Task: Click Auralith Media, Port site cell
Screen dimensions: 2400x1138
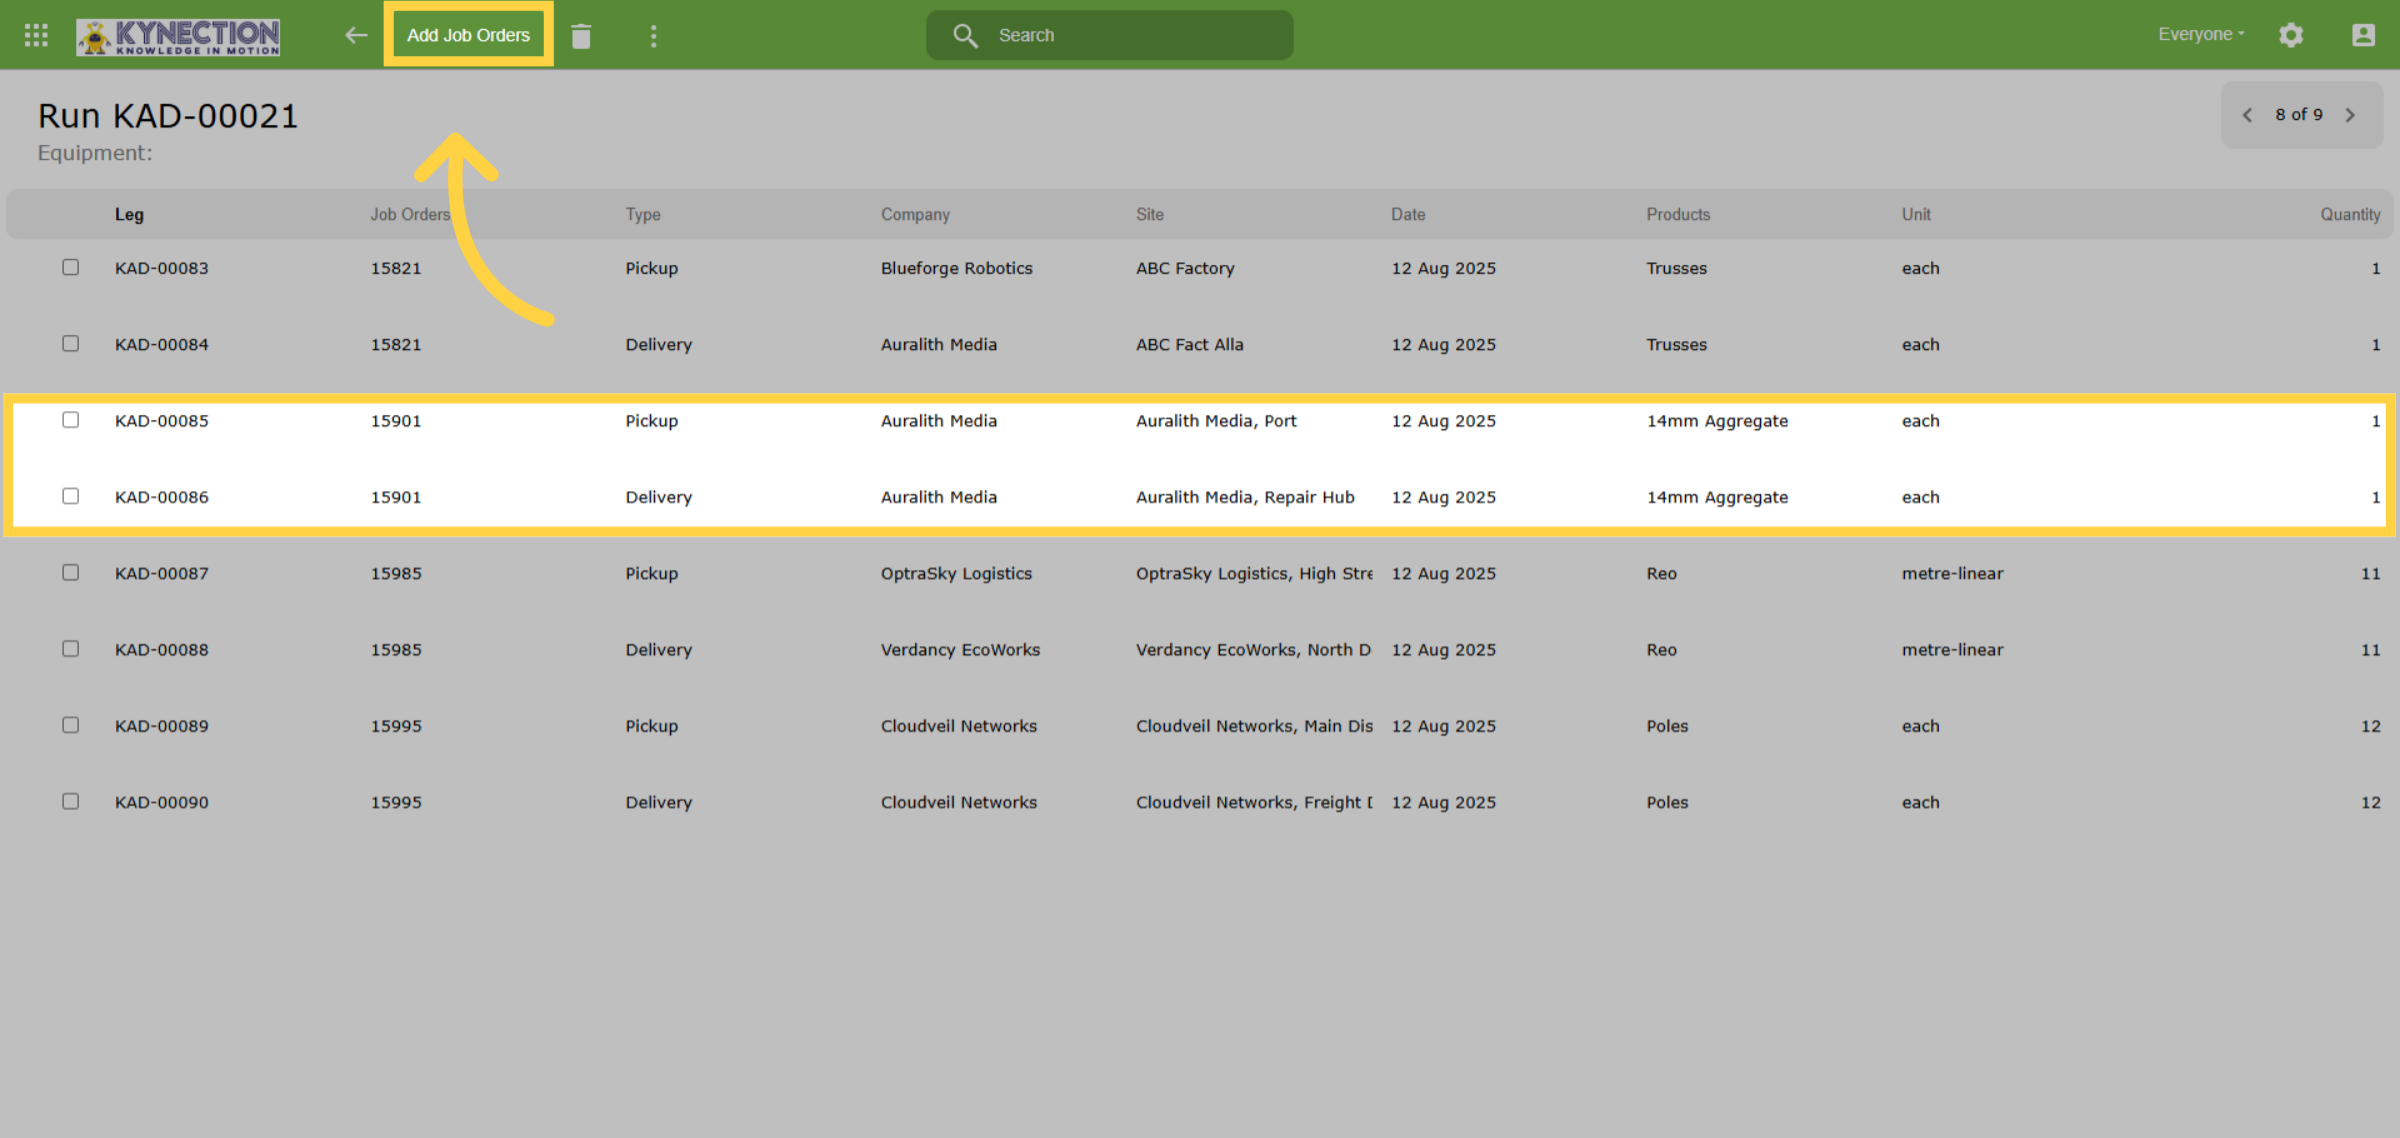Action: 1216,421
